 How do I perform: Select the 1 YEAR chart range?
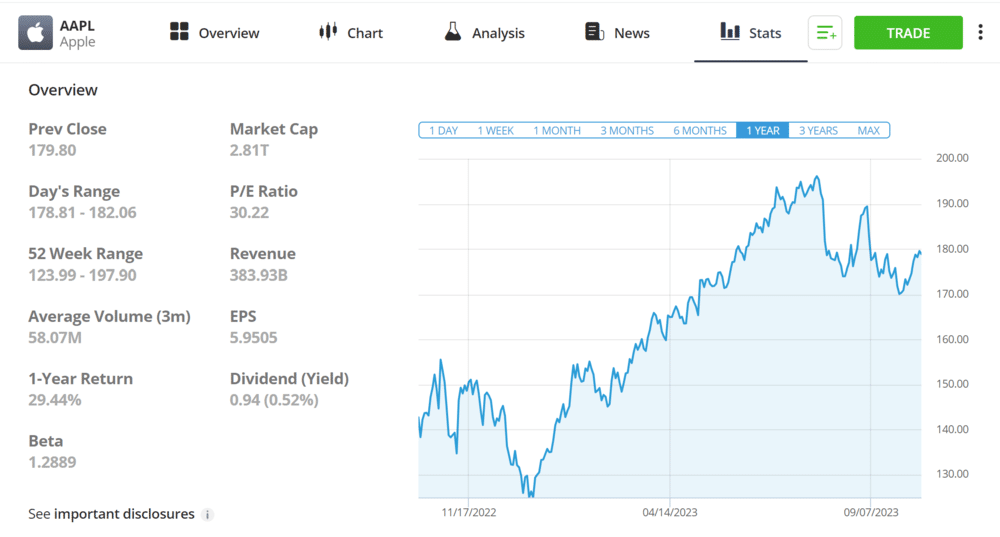tap(763, 131)
